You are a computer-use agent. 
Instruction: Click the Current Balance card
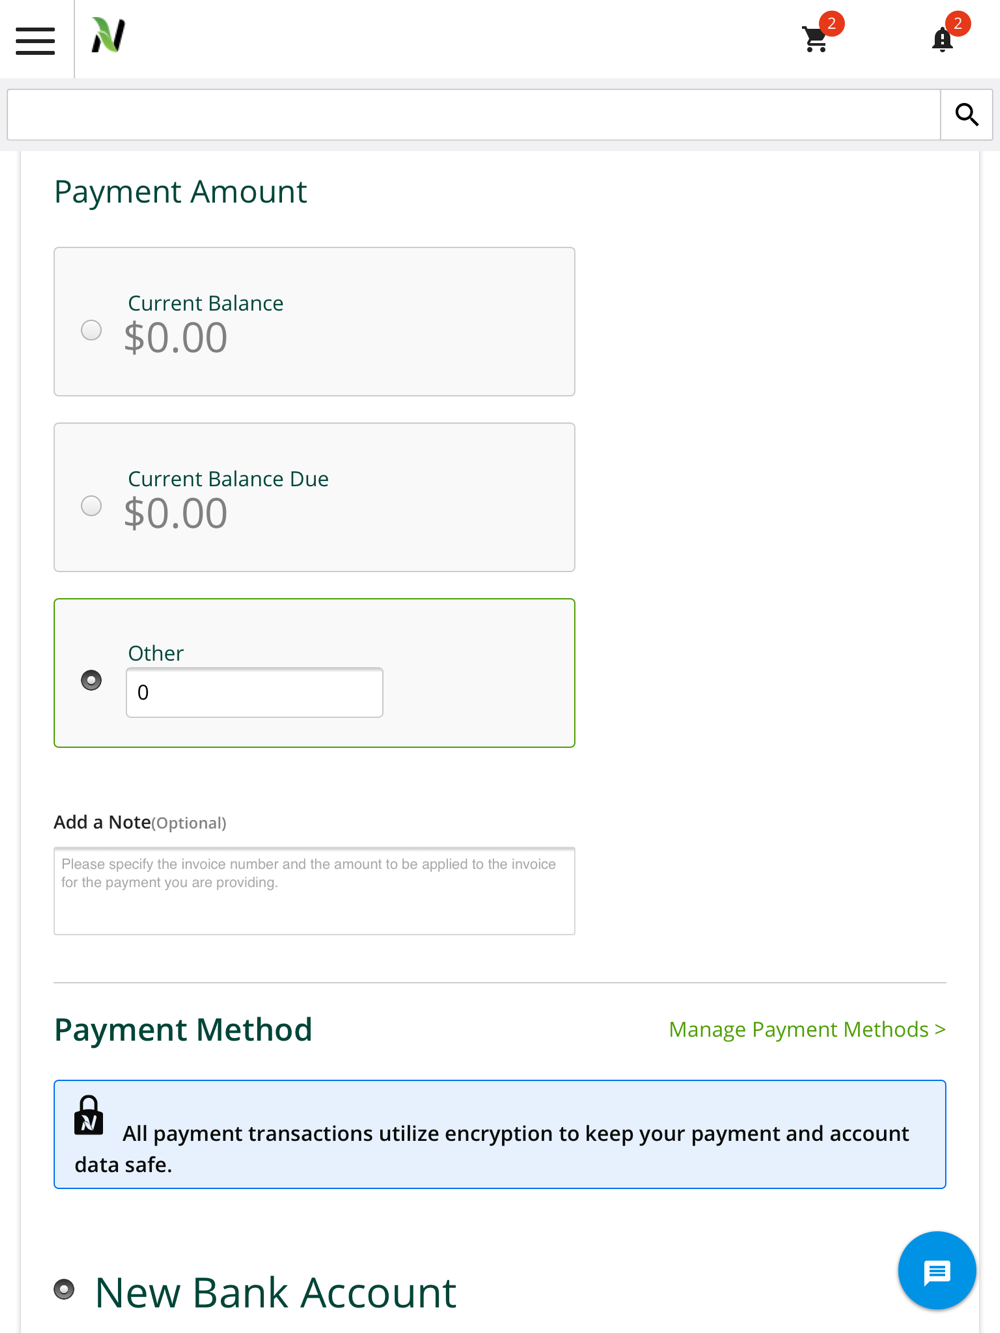(x=314, y=322)
